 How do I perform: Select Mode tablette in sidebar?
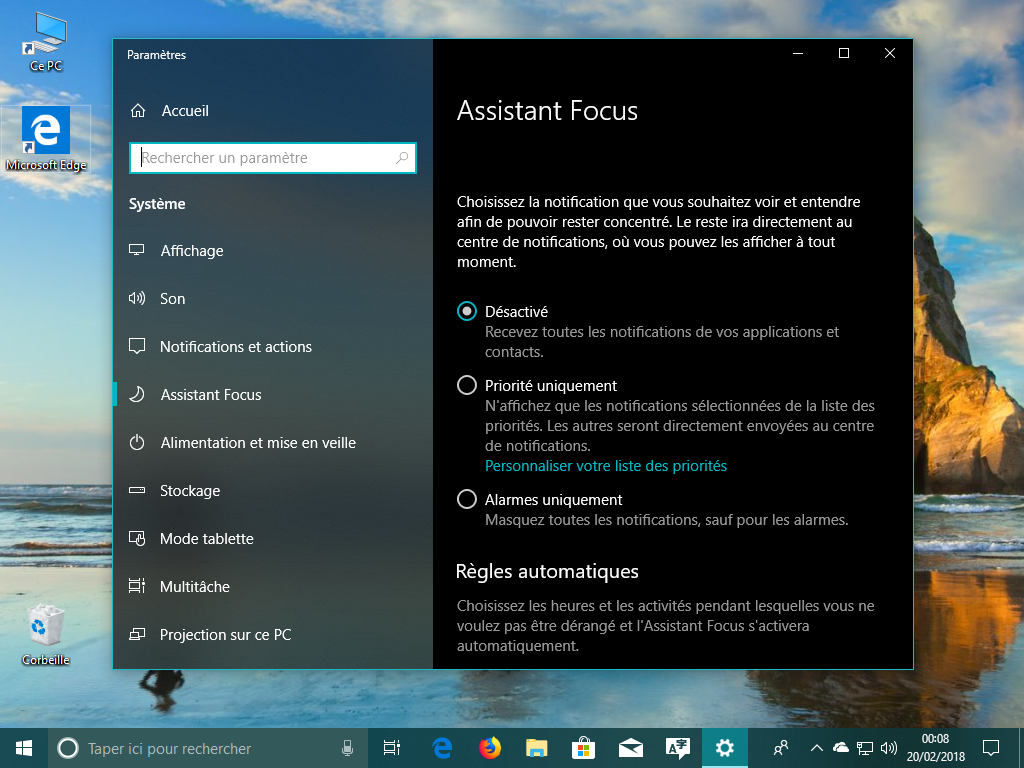(206, 539)
